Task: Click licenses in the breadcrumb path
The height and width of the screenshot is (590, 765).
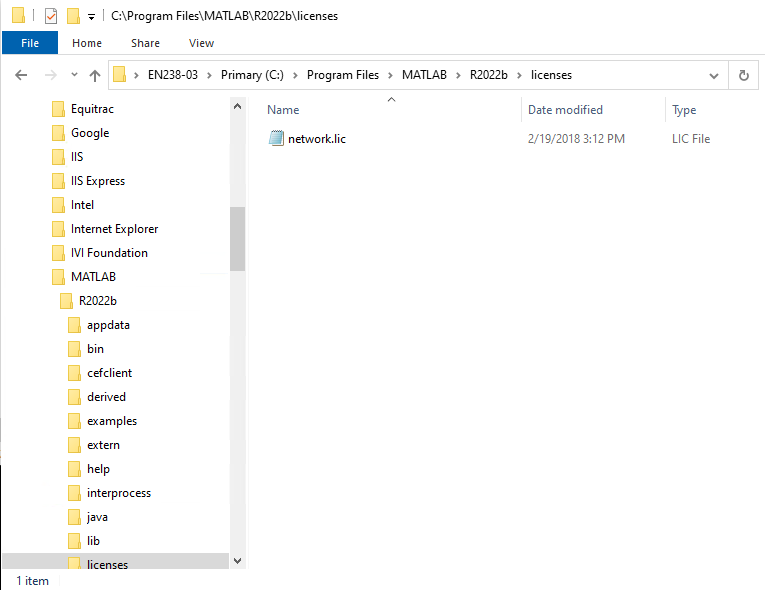Action: tap(551, 75)
